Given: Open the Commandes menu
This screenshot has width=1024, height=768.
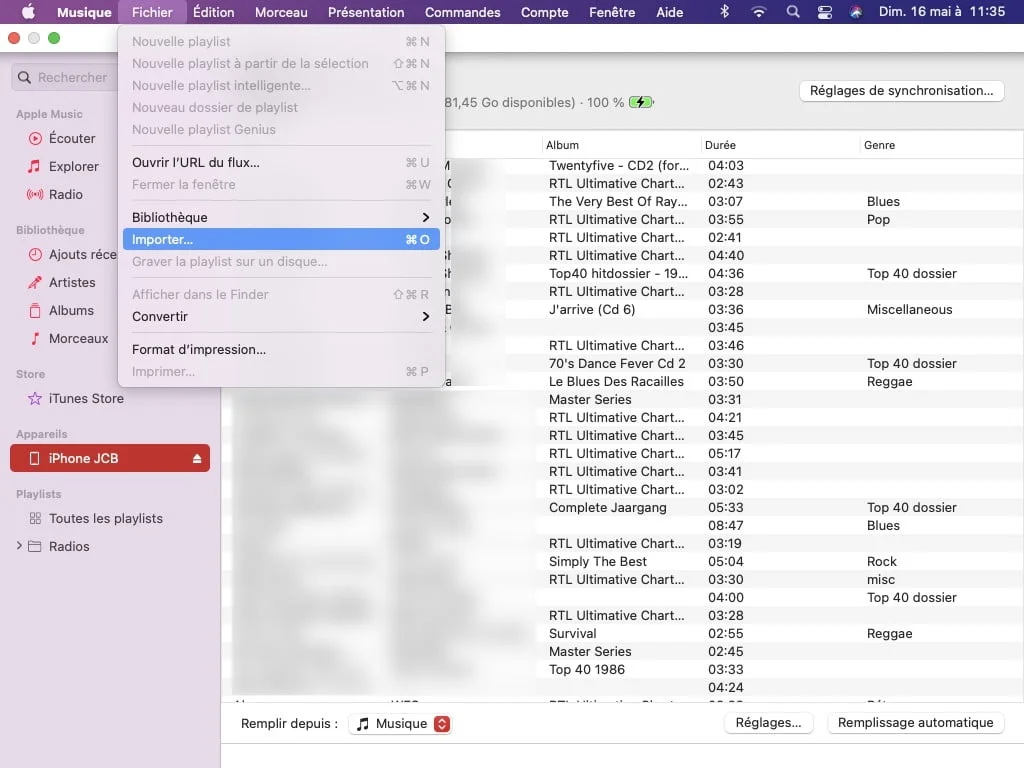Looking at the screenshot, I should 462,12.
